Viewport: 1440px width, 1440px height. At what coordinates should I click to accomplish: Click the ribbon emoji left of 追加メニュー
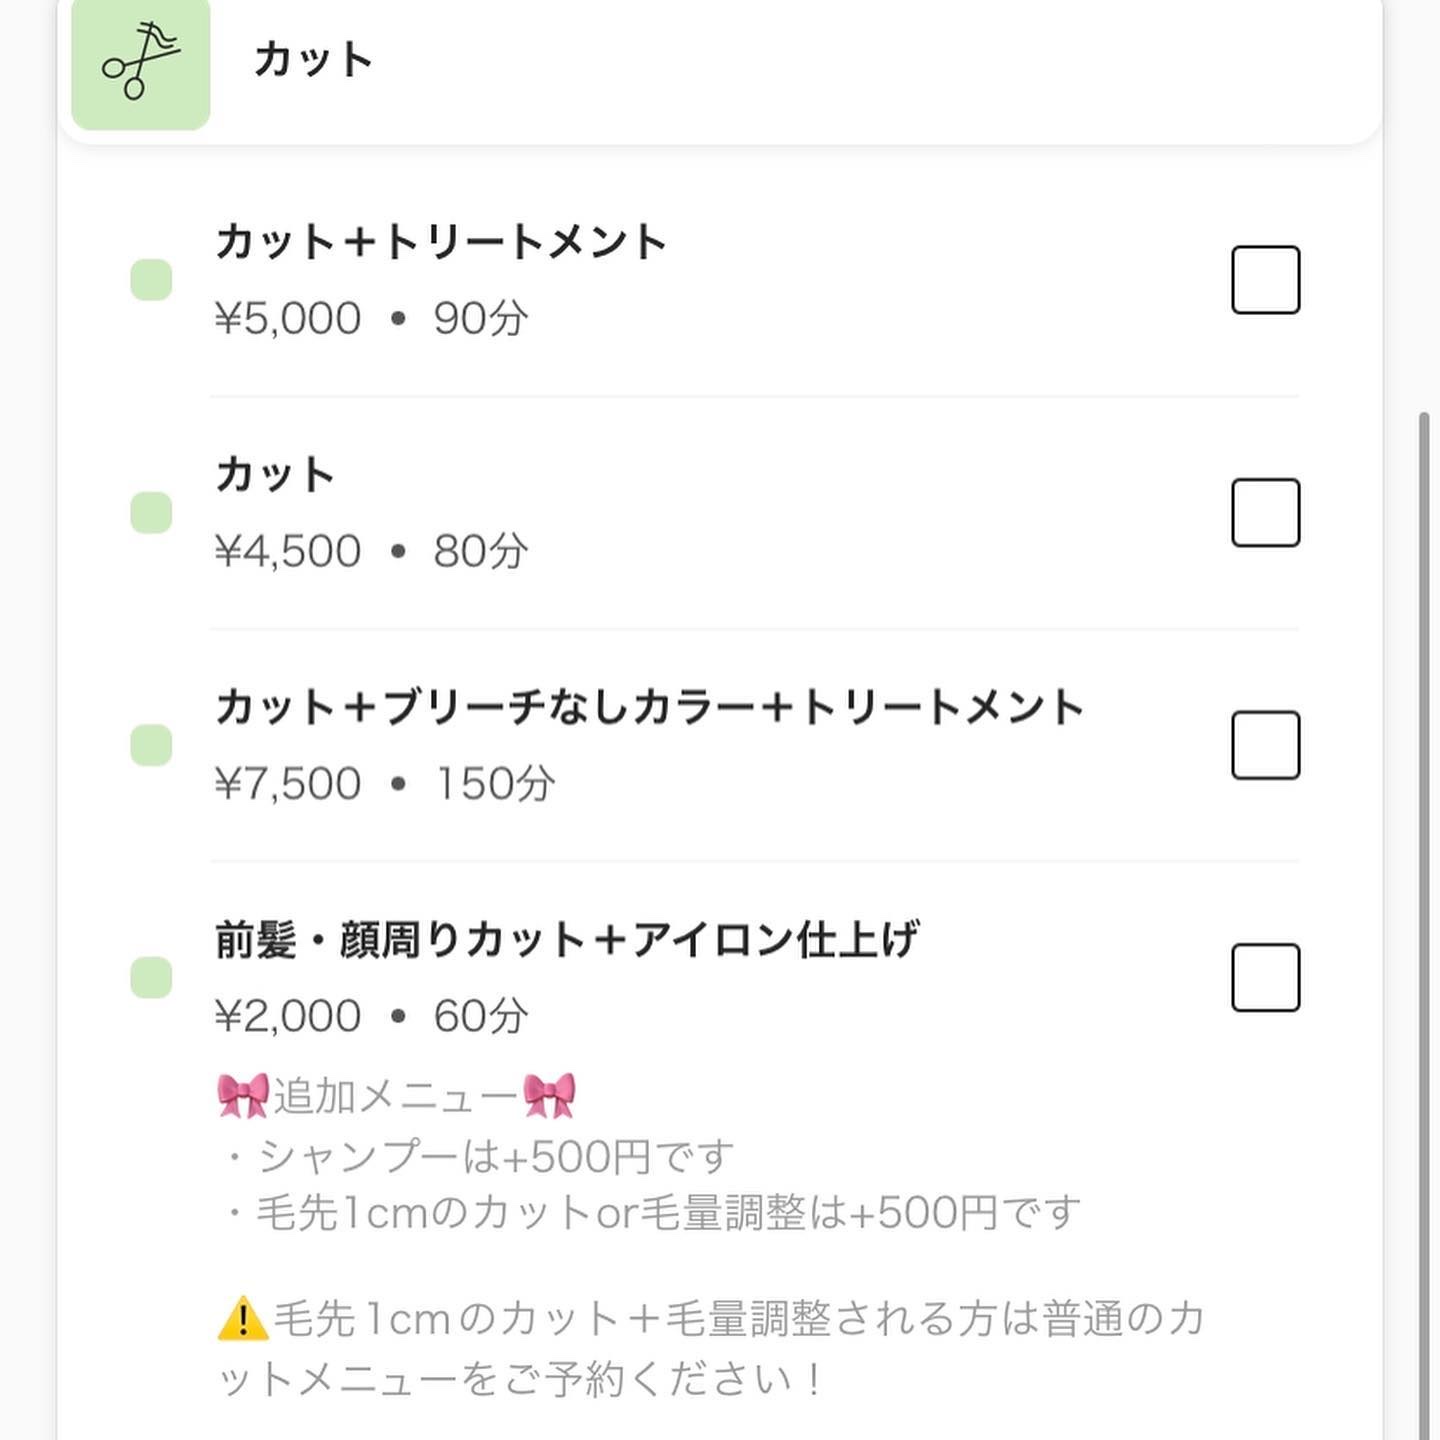tap(243, 1096)
